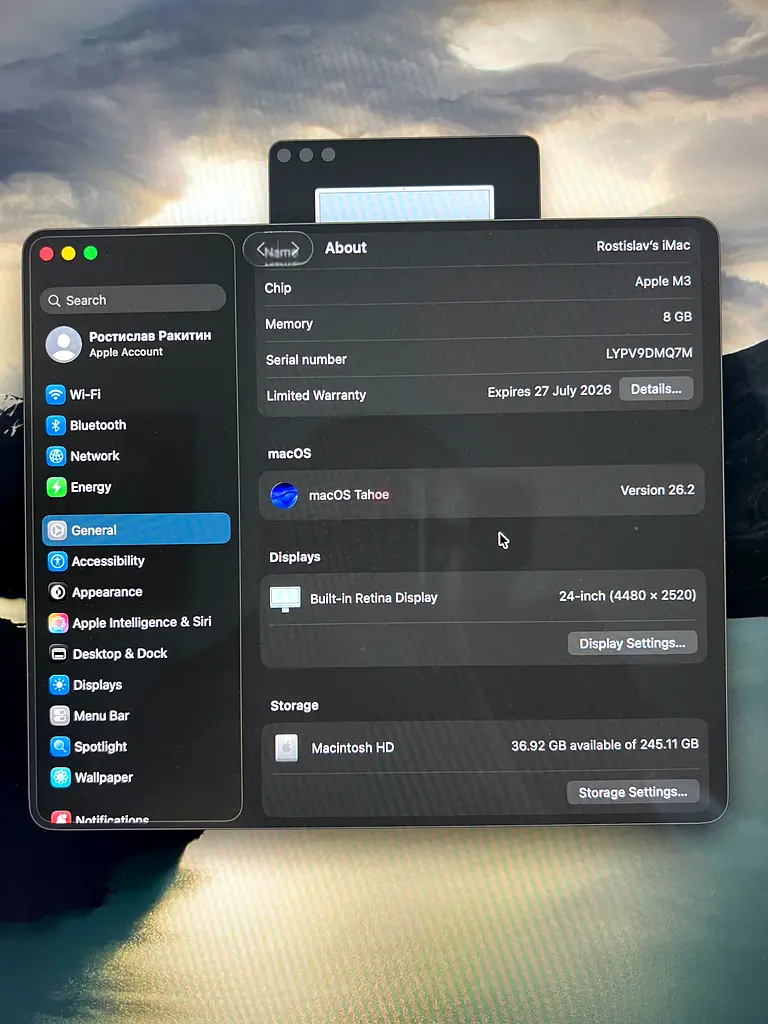This screenshot has height=1024, width=768.
Task: Select the General gear icon
Action: (57, 530)
